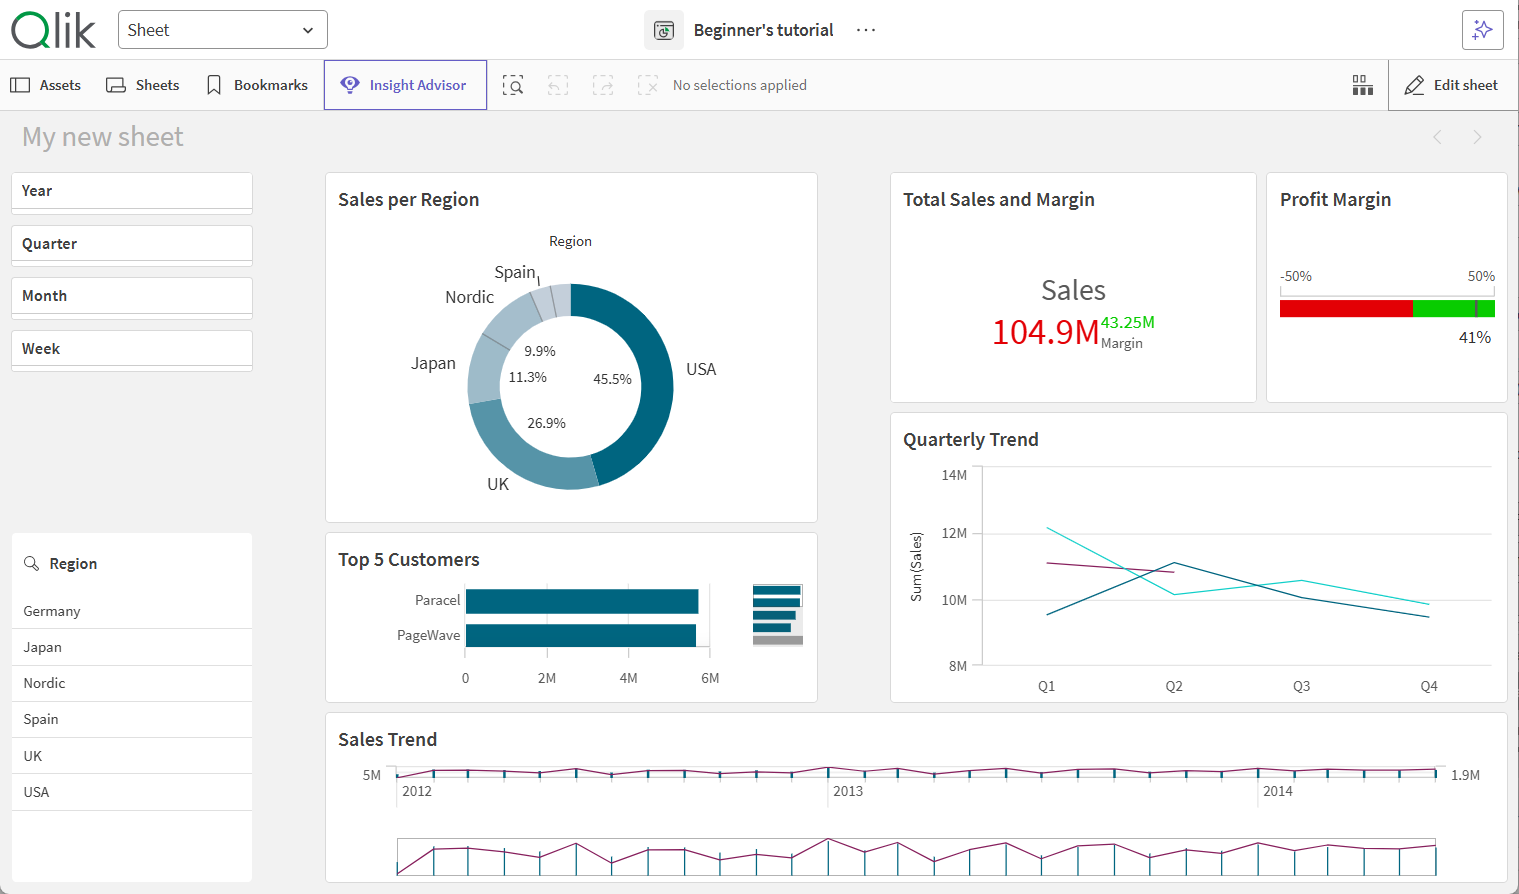Launch Insight Advisor
The width and height of the screenshot is (1519, 894).
tap(405, 85)
